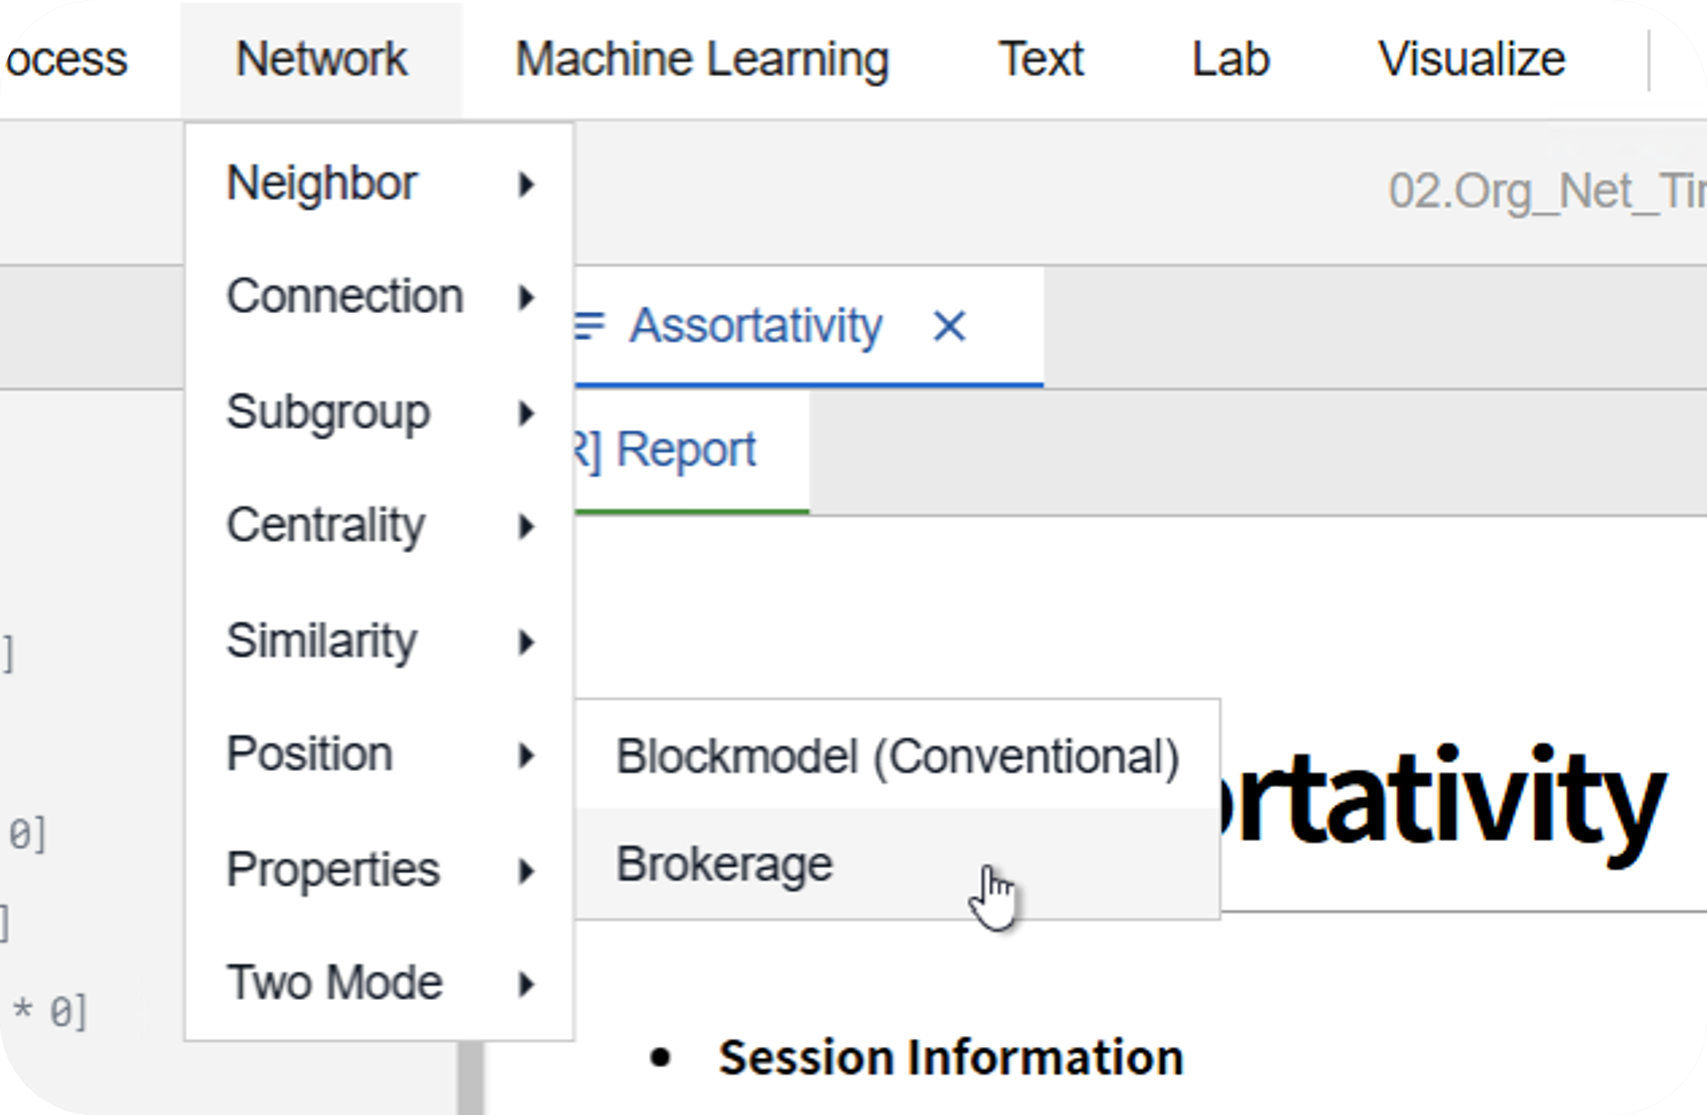Expand the Subgroup submenu
1707x1115 pixels.
tap(379, 412)
